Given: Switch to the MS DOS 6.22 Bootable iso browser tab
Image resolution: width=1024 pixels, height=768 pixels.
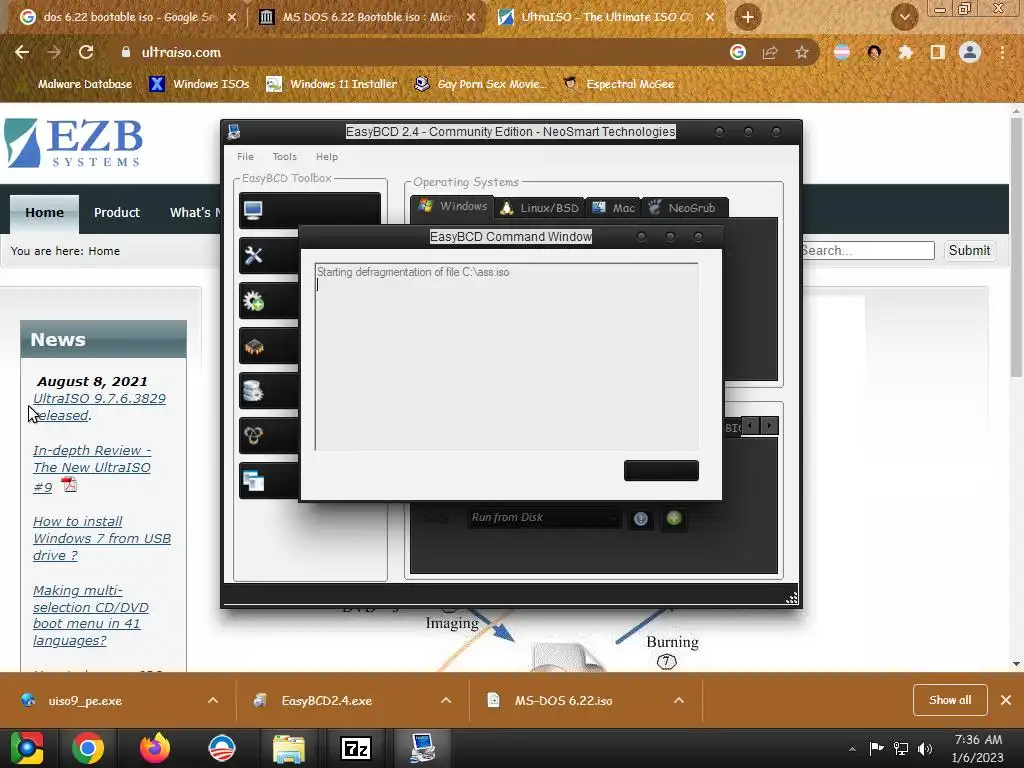Looking at the screenshot, I should 367,17.
